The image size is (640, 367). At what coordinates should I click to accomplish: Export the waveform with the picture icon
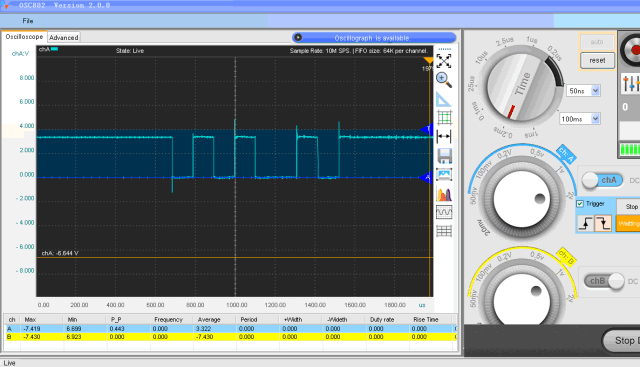click(x=444, y=175)
